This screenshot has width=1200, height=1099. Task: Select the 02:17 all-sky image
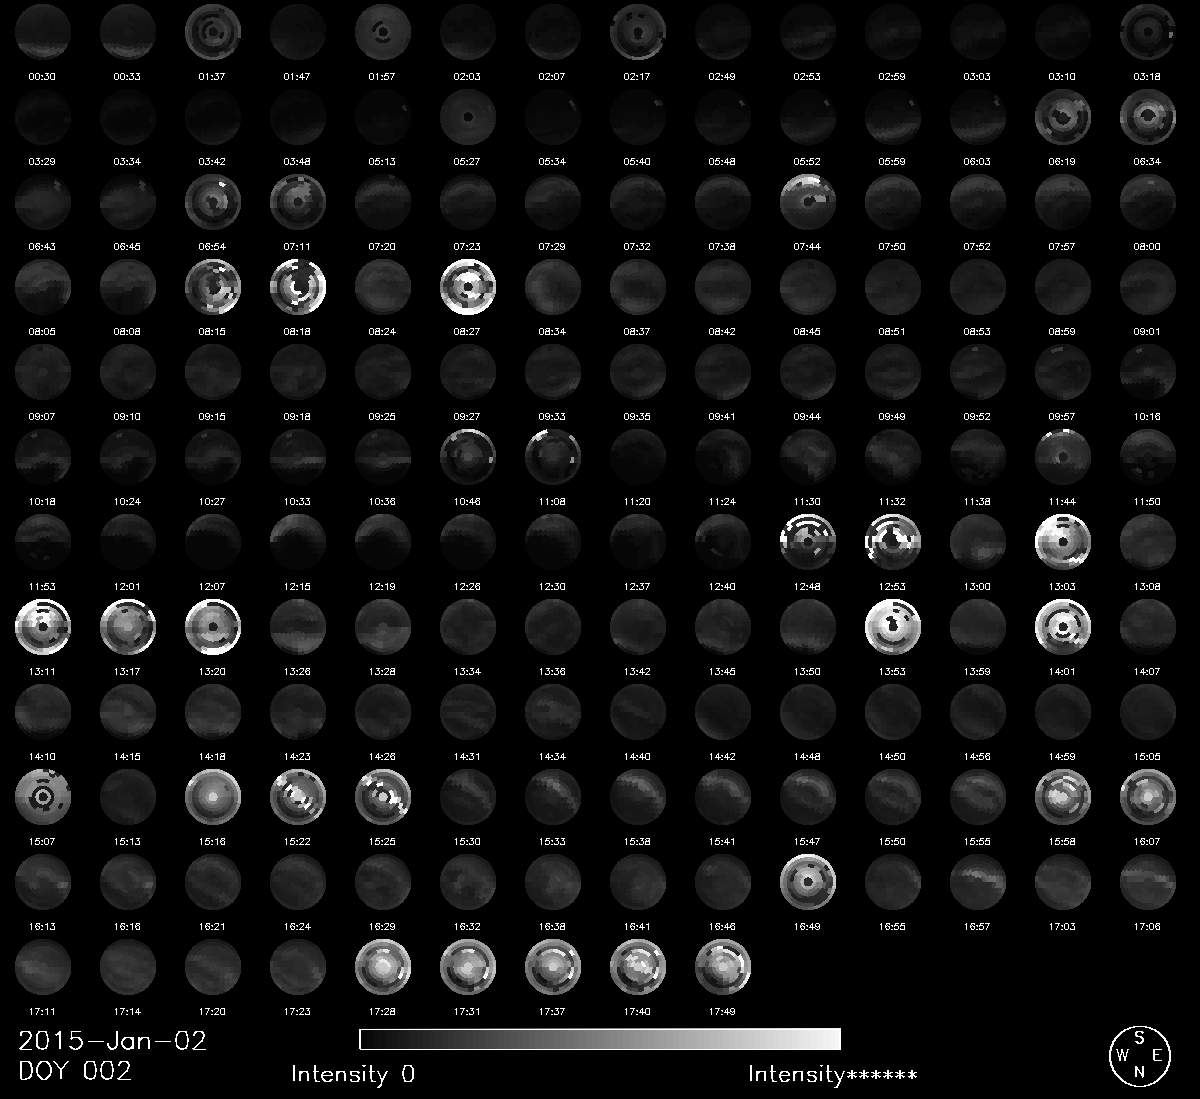638,32
